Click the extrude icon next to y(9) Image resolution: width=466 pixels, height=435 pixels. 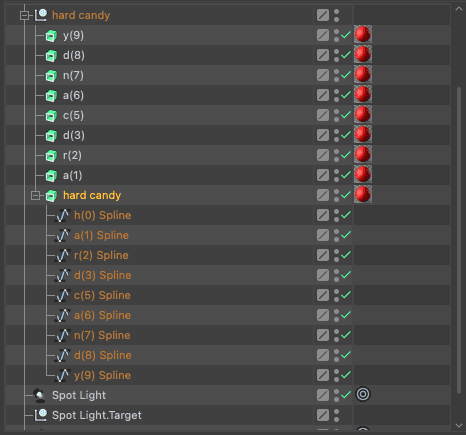[x=51, y=36]
